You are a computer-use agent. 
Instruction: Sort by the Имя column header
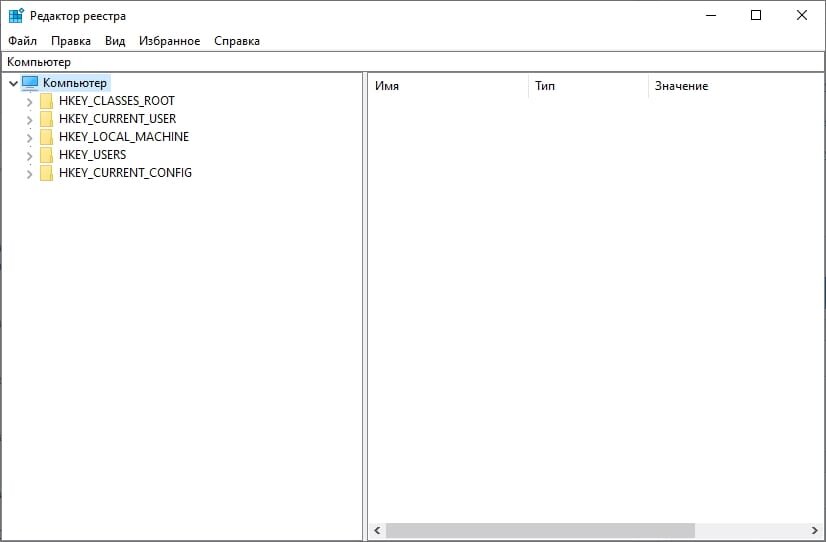pyautogui.click(x=448, y=86)
